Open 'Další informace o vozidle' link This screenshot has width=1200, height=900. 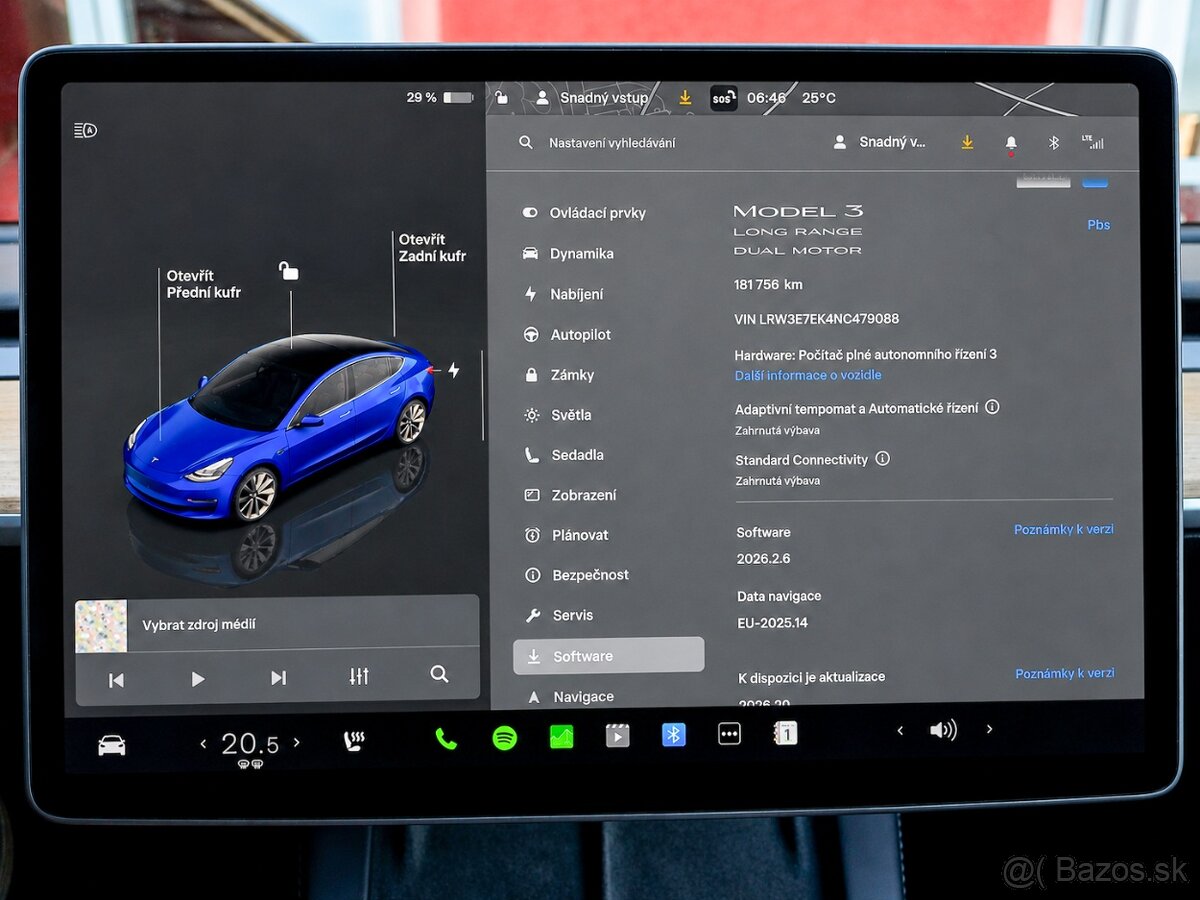pos(808,375)
